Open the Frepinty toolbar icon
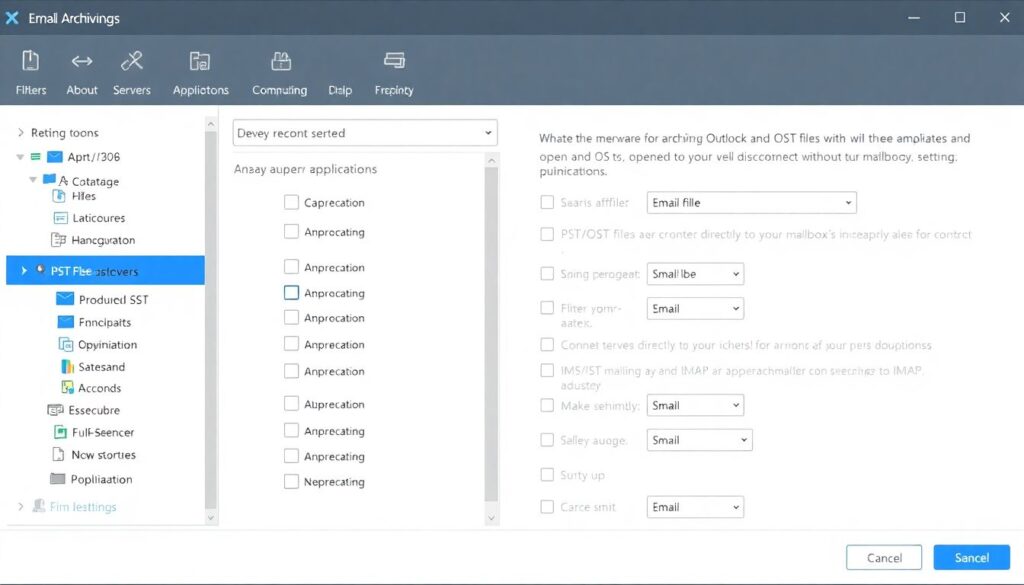The image size is (1024, 585). 394,62
